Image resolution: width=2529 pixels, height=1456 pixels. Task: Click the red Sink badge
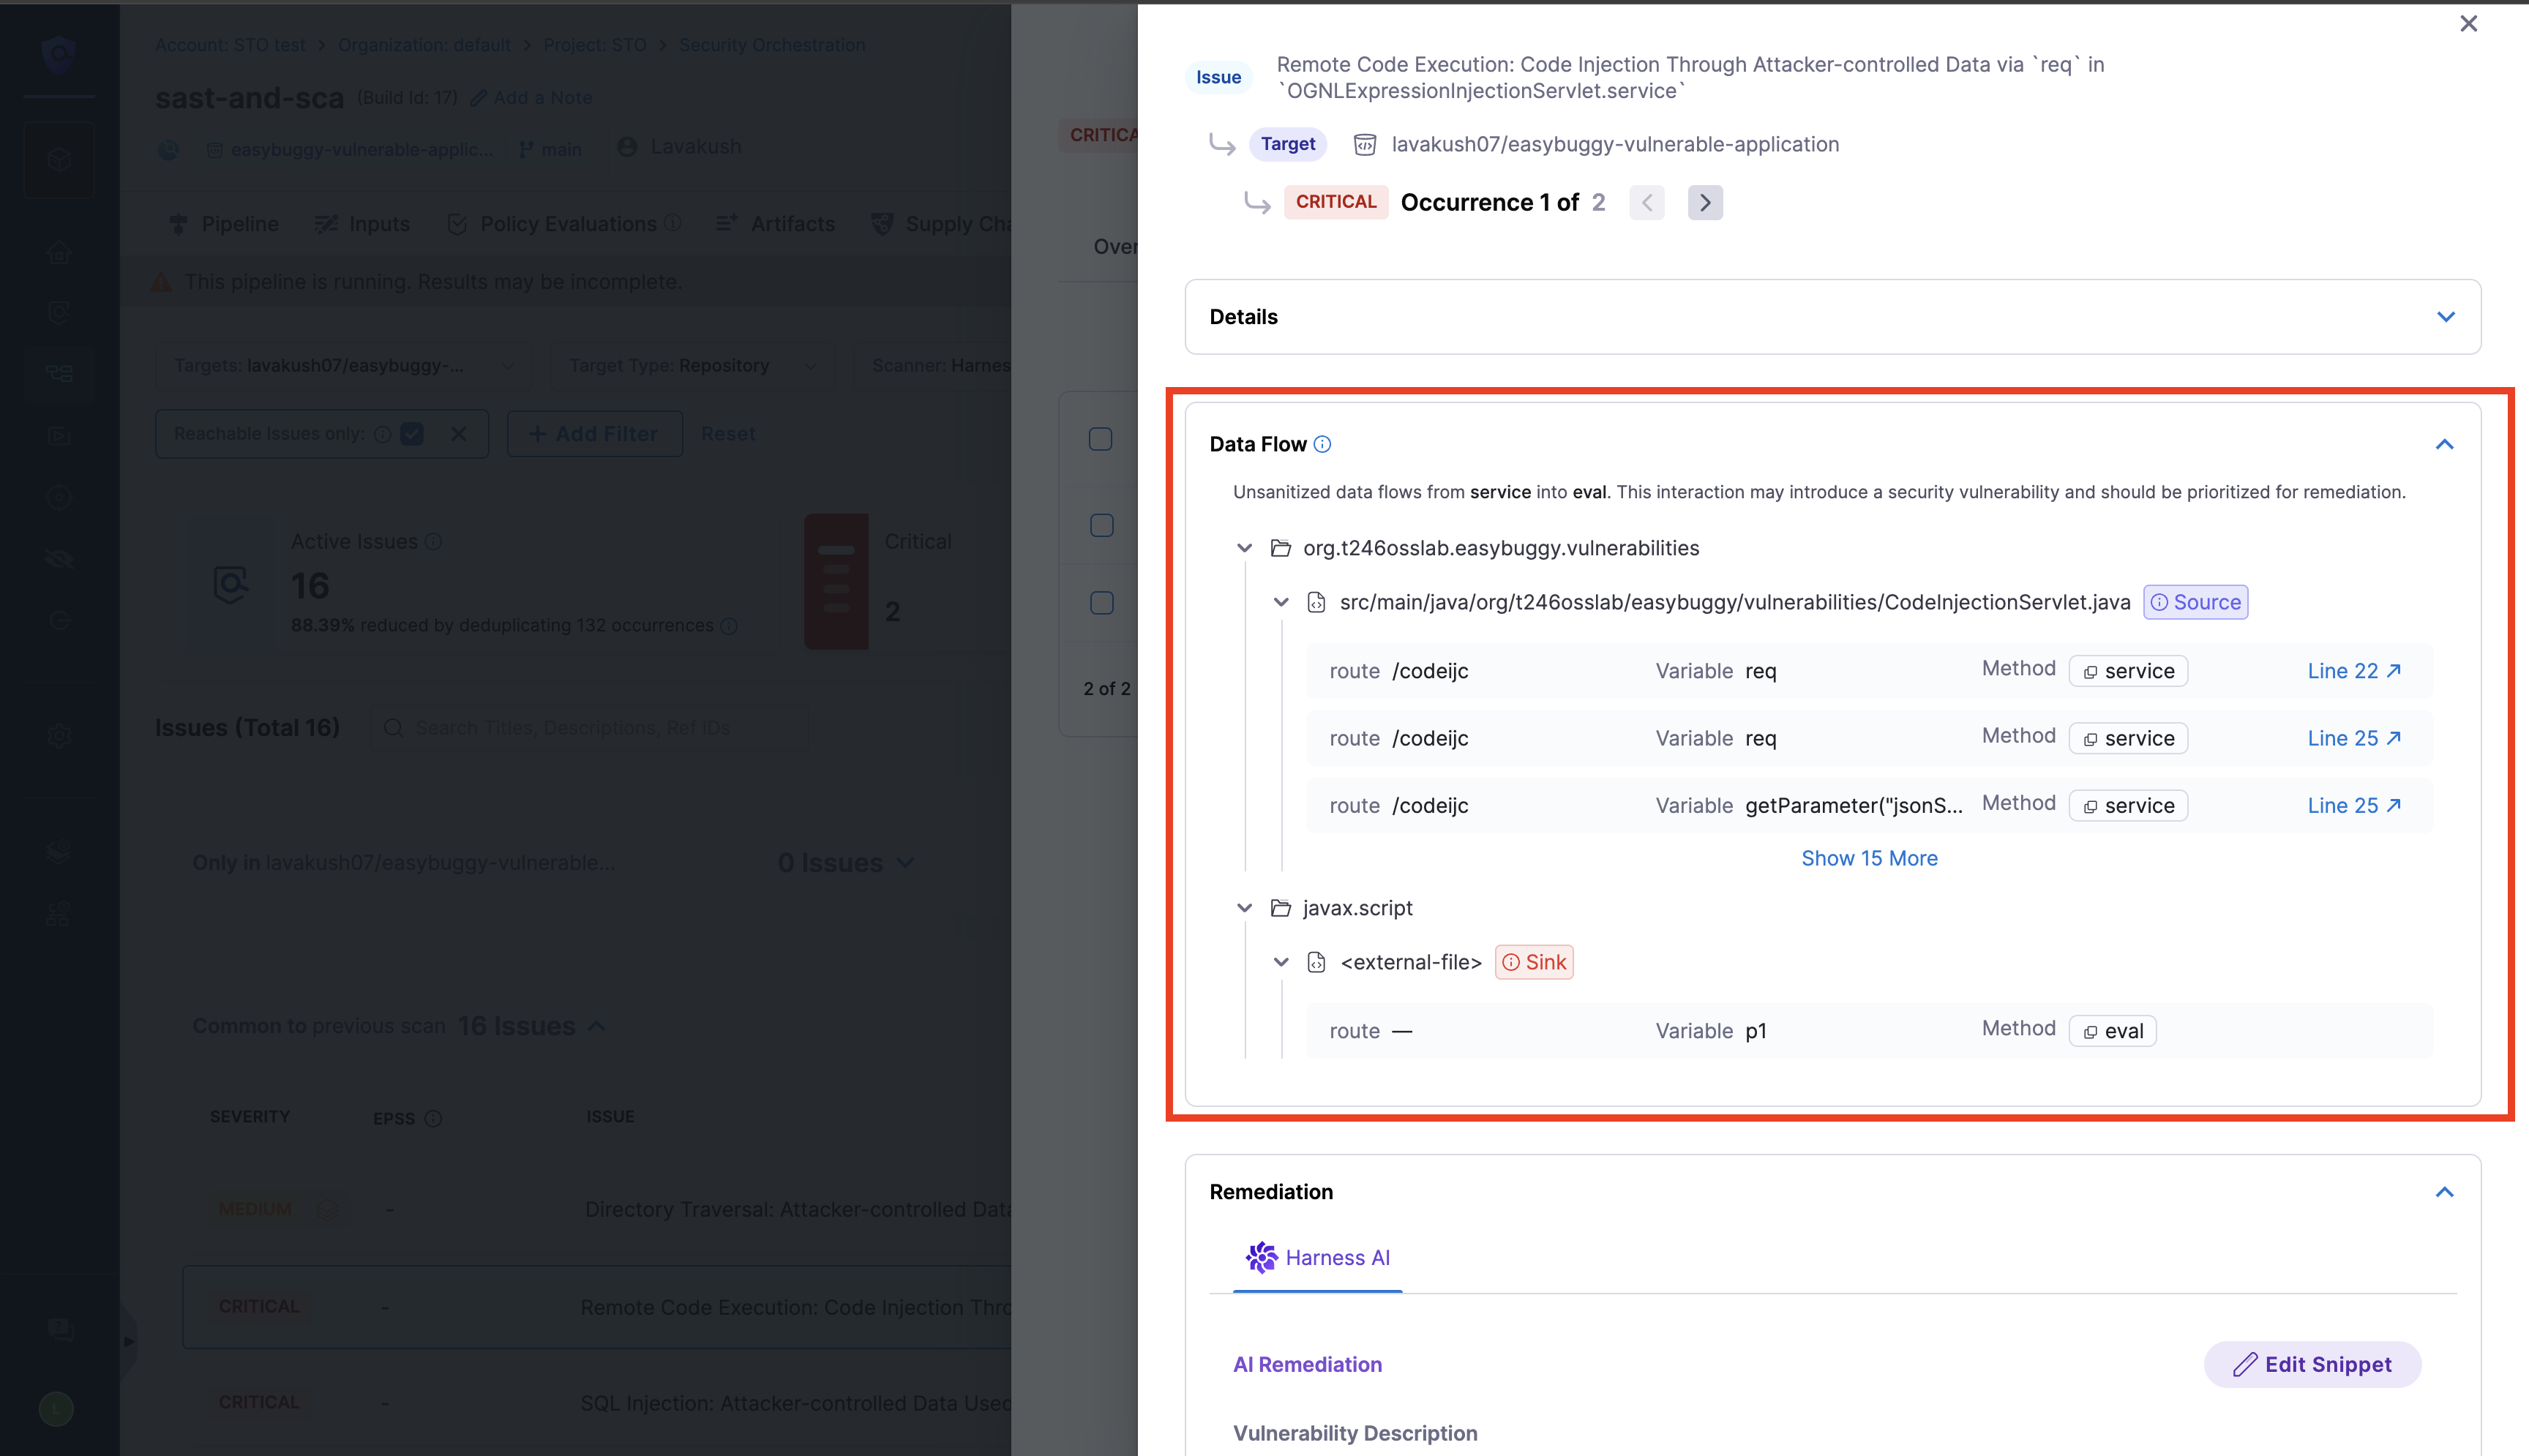[1533, 962]
